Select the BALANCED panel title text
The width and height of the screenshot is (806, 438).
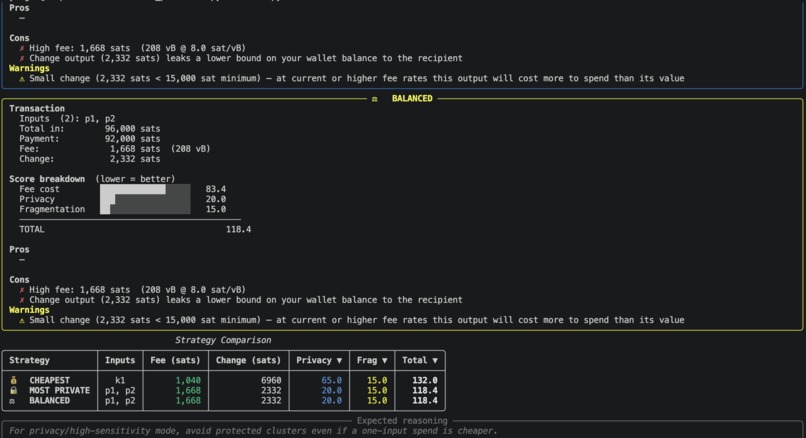click(x=412, y=99)
